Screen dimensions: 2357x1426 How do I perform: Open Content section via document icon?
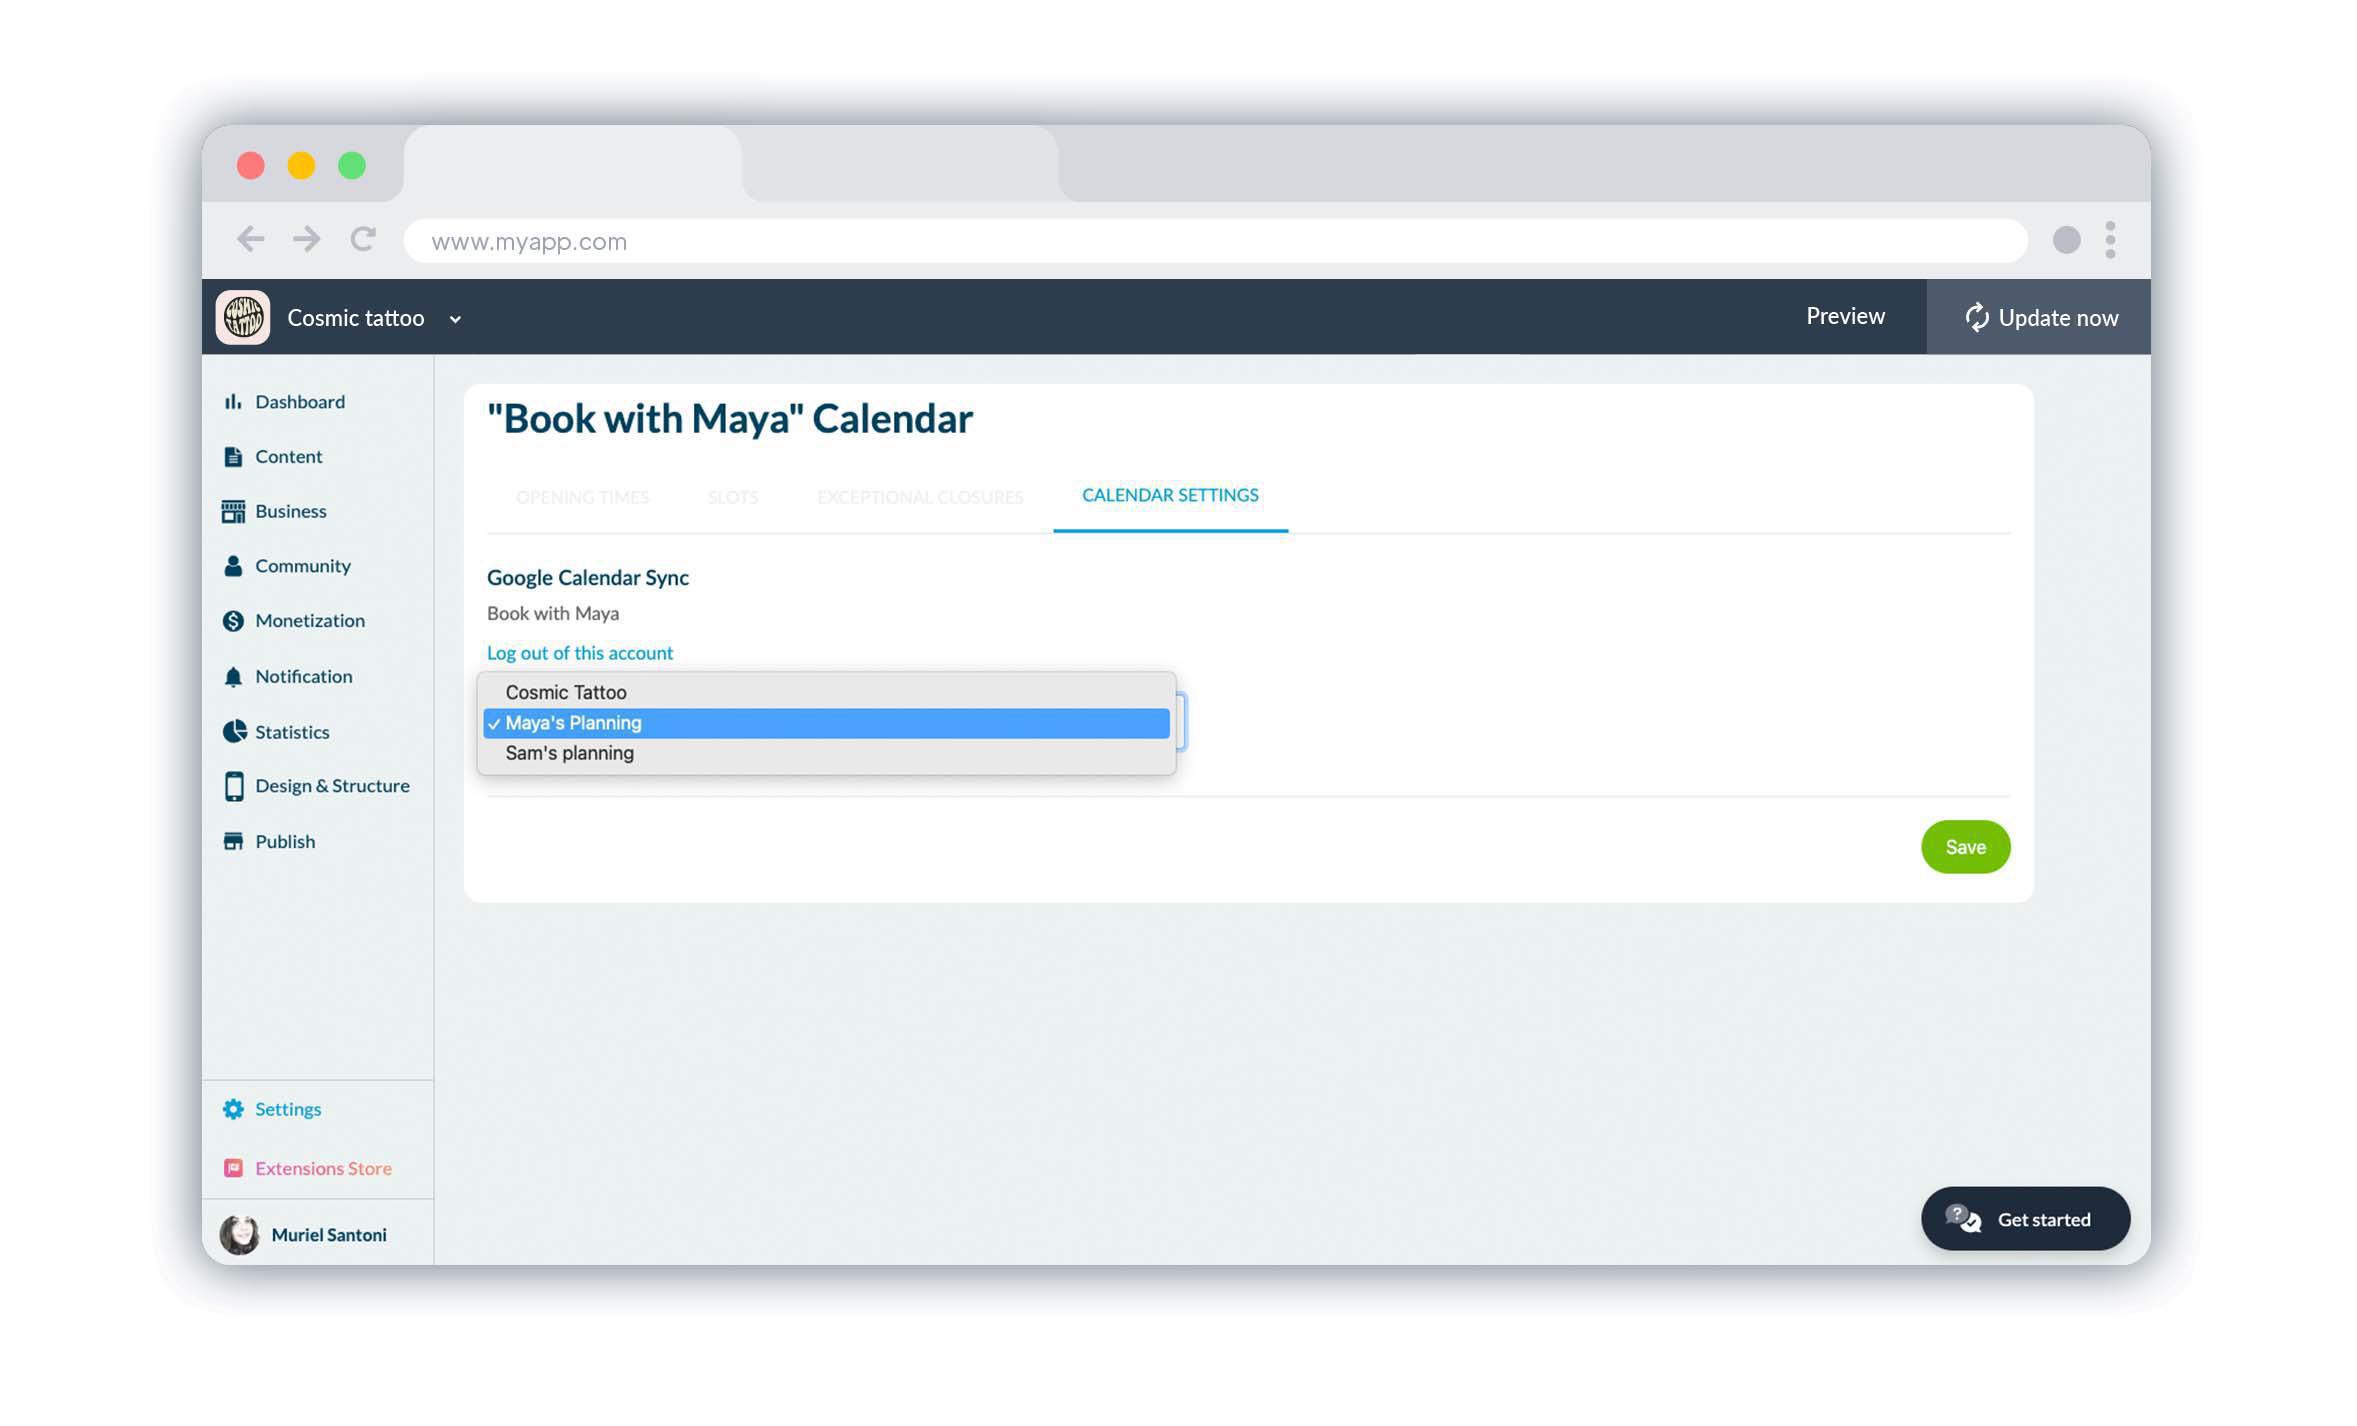pyautogui.click(x=233, y=457)
